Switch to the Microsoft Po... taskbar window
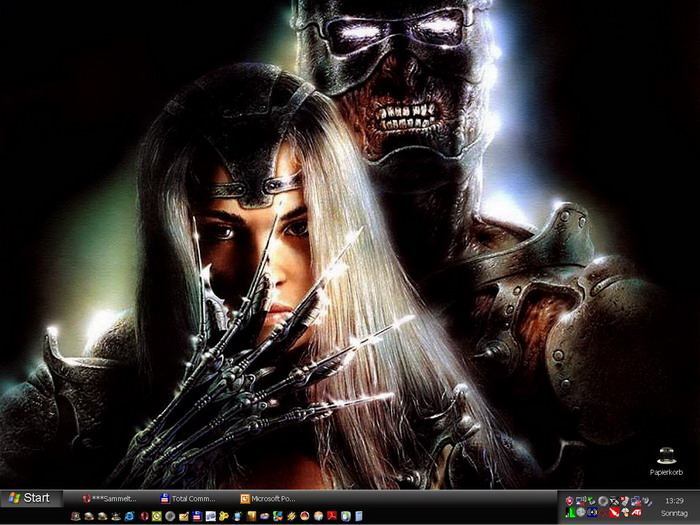 [x=267, y=499]
